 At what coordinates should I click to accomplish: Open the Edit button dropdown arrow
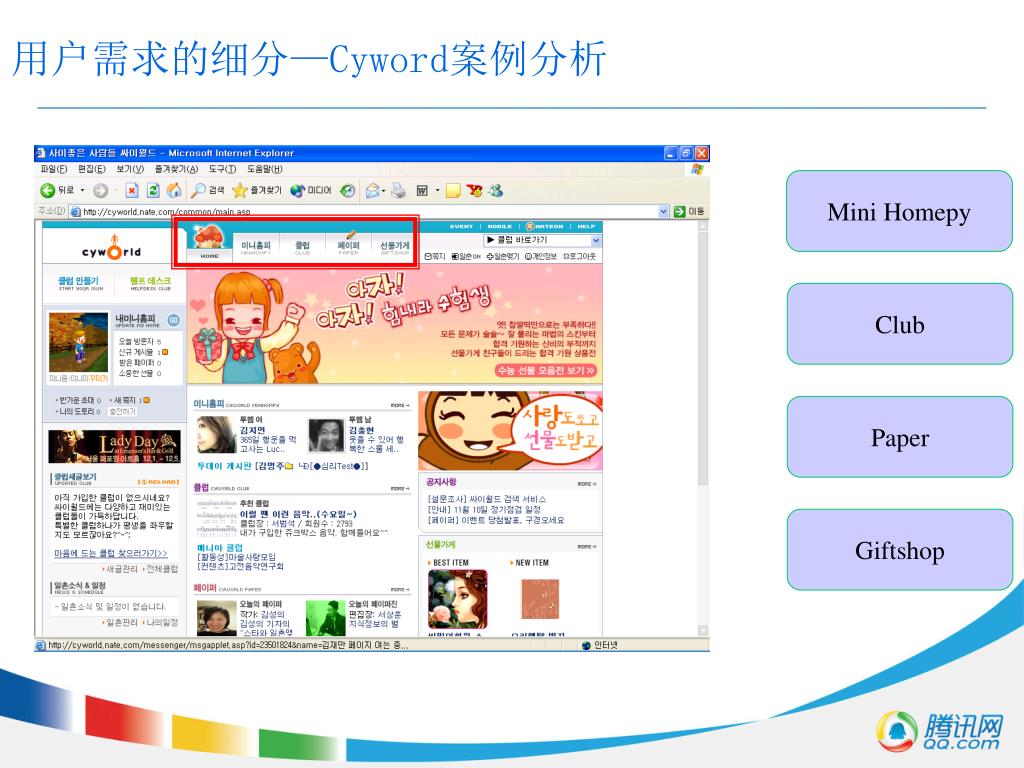437,191
